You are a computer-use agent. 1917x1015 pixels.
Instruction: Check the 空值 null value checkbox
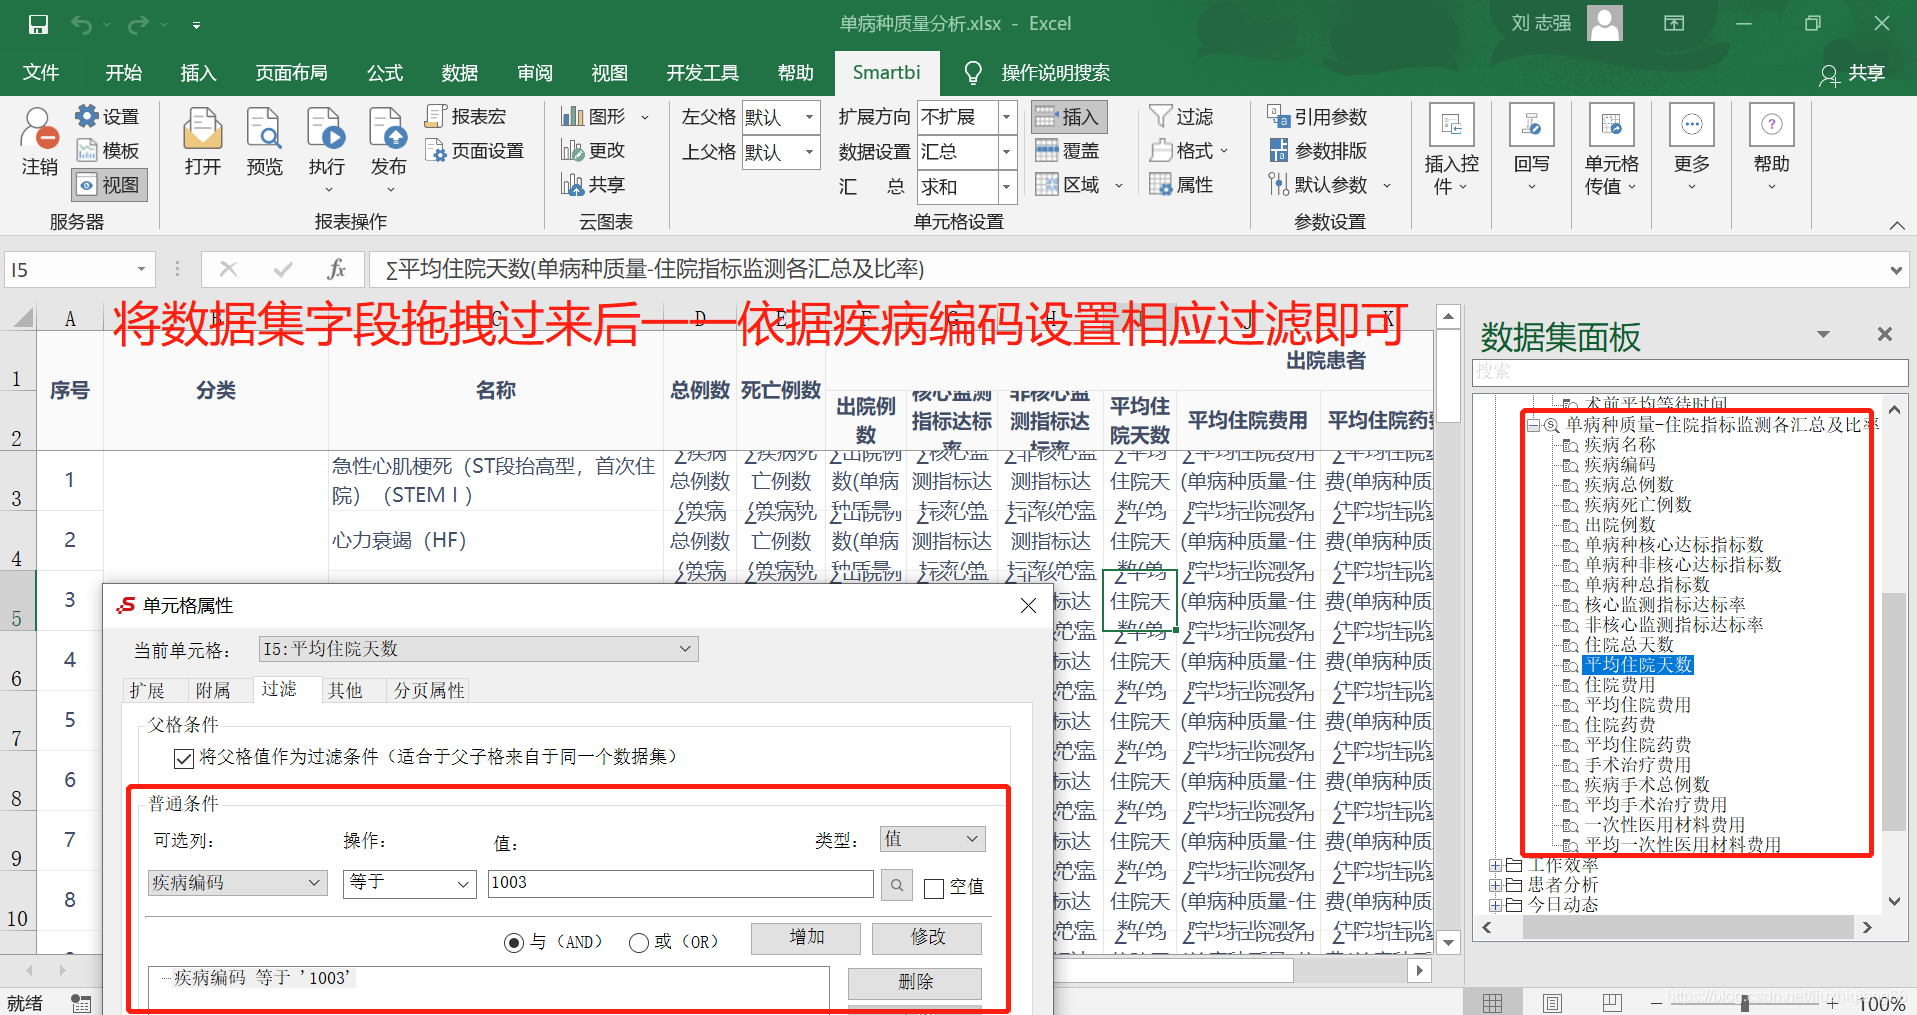[x=934, y=888]
